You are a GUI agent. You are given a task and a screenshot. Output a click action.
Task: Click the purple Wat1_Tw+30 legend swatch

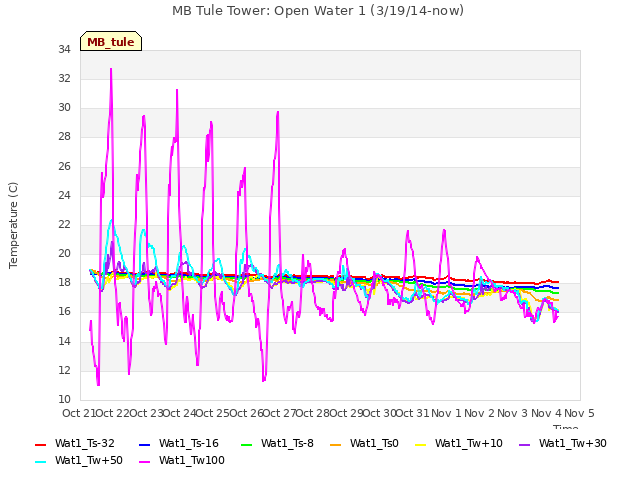524,445
